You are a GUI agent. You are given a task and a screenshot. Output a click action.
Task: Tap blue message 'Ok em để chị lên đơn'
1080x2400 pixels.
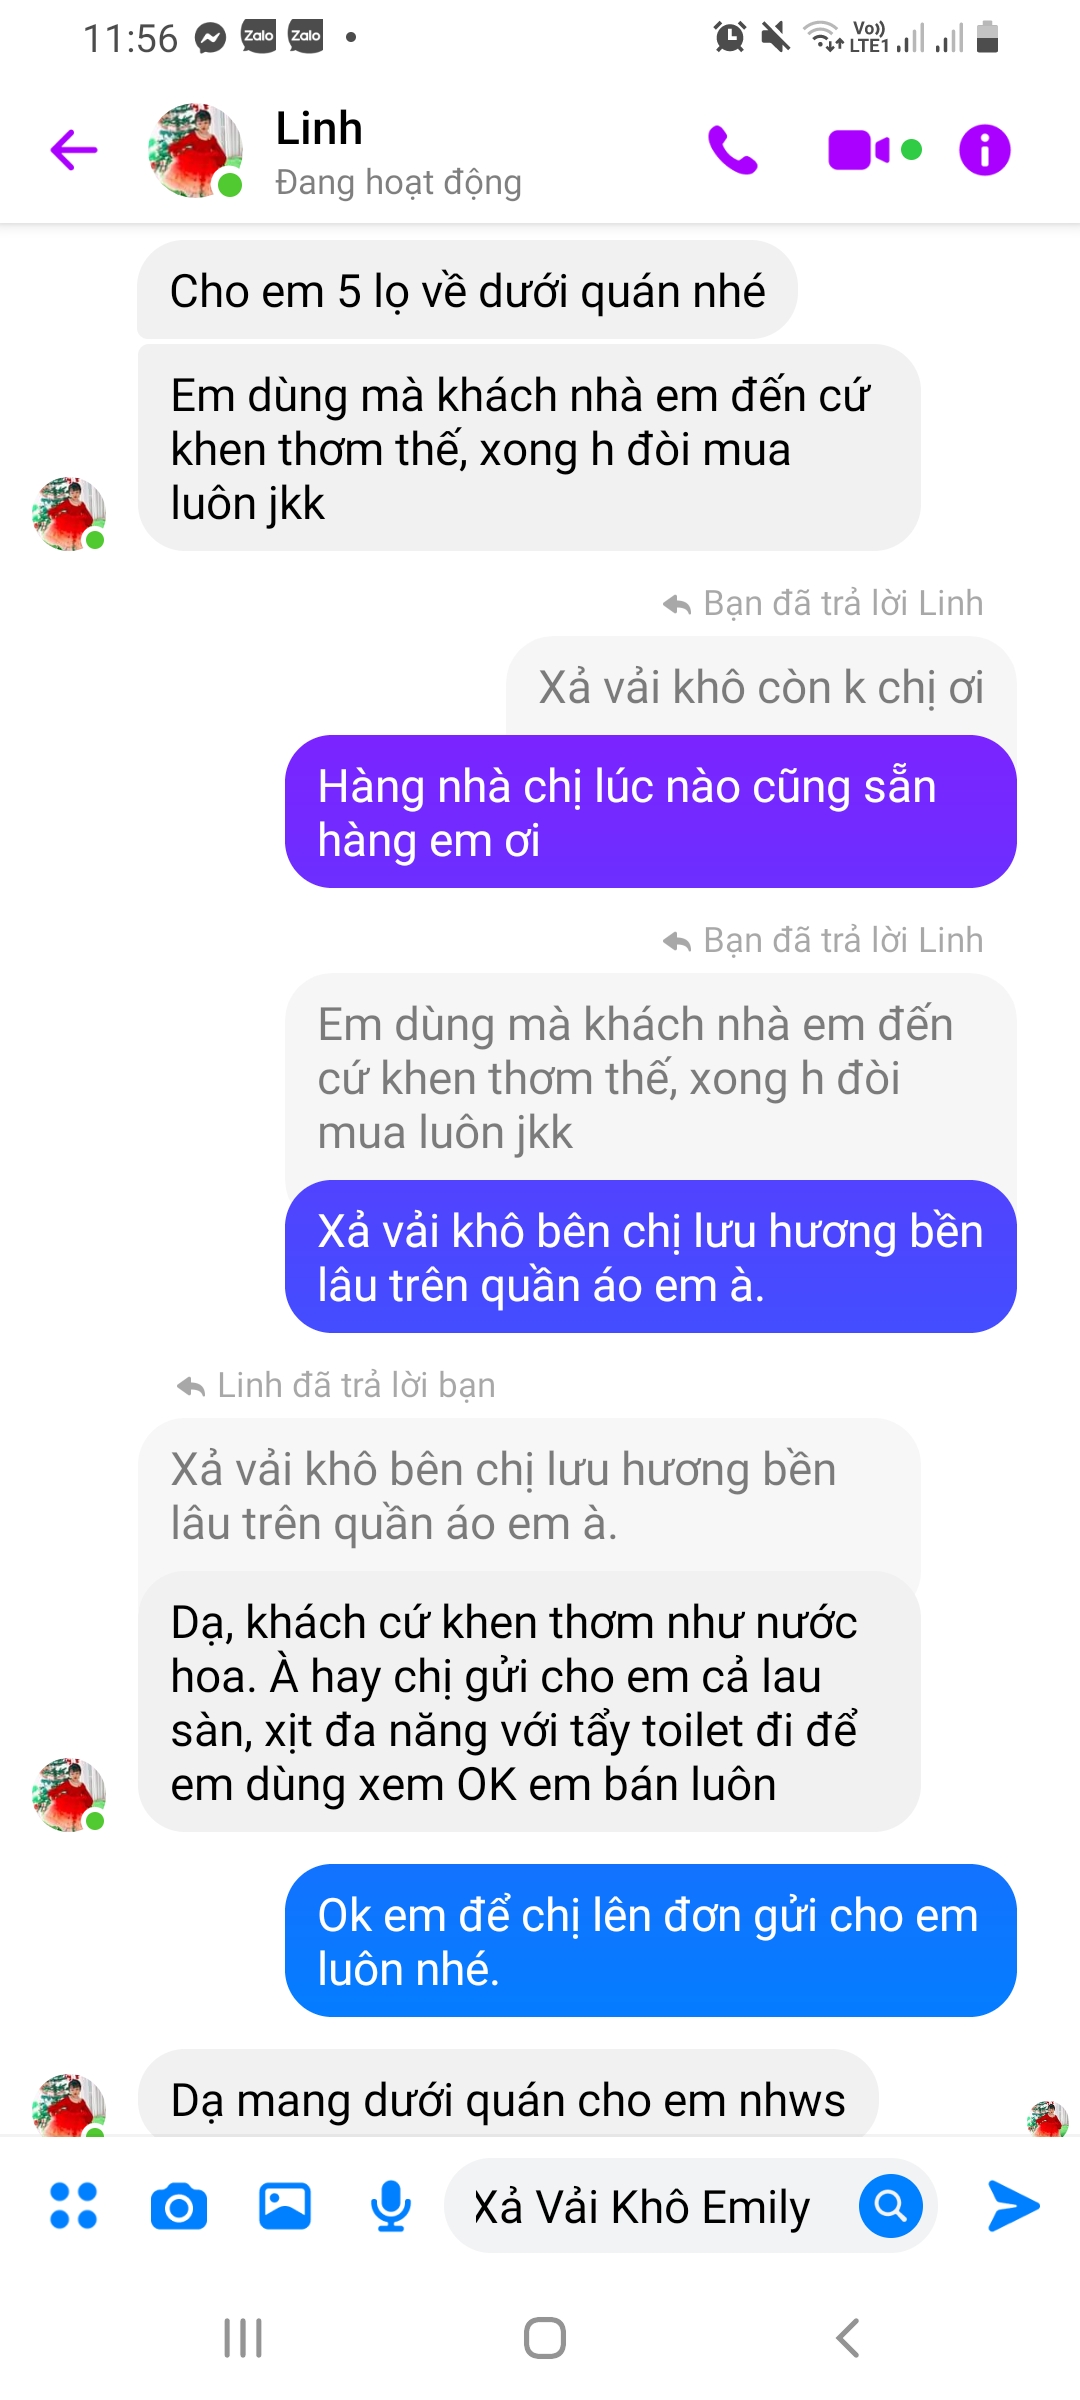click(651, 1941)
